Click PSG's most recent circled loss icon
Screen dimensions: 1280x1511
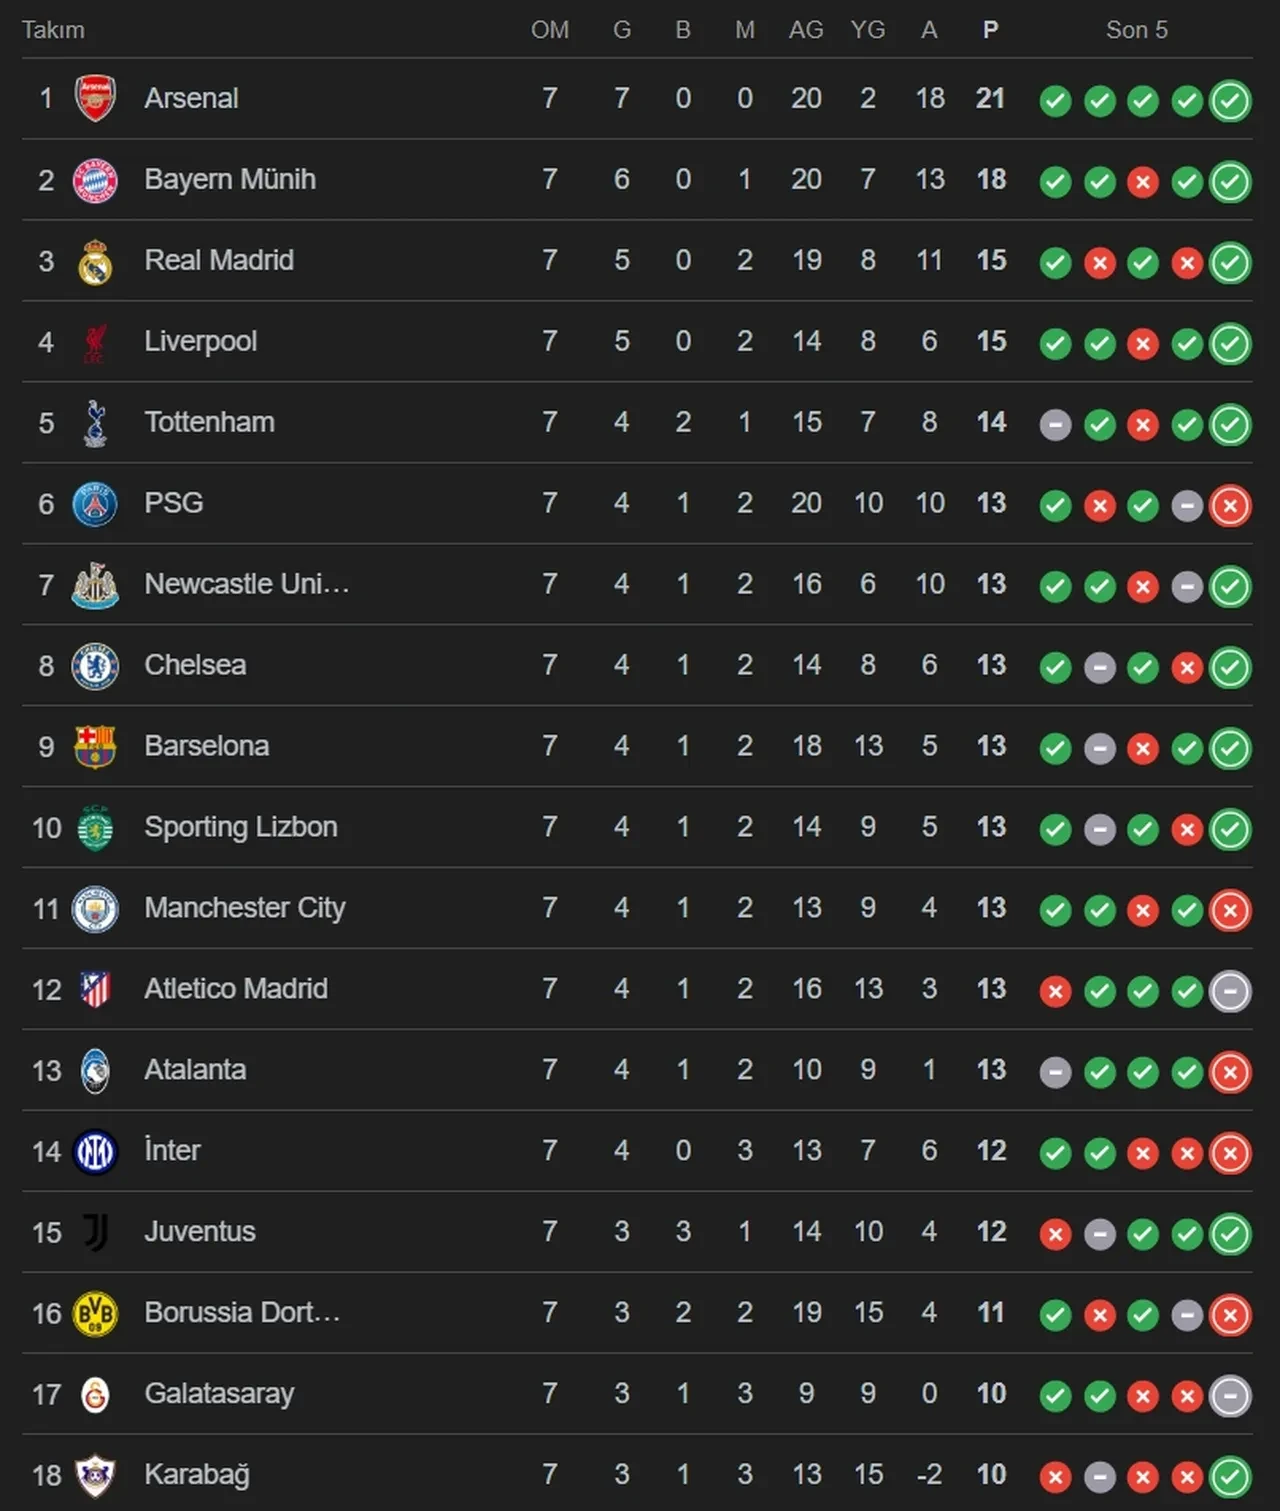[x=1230, y=506]
